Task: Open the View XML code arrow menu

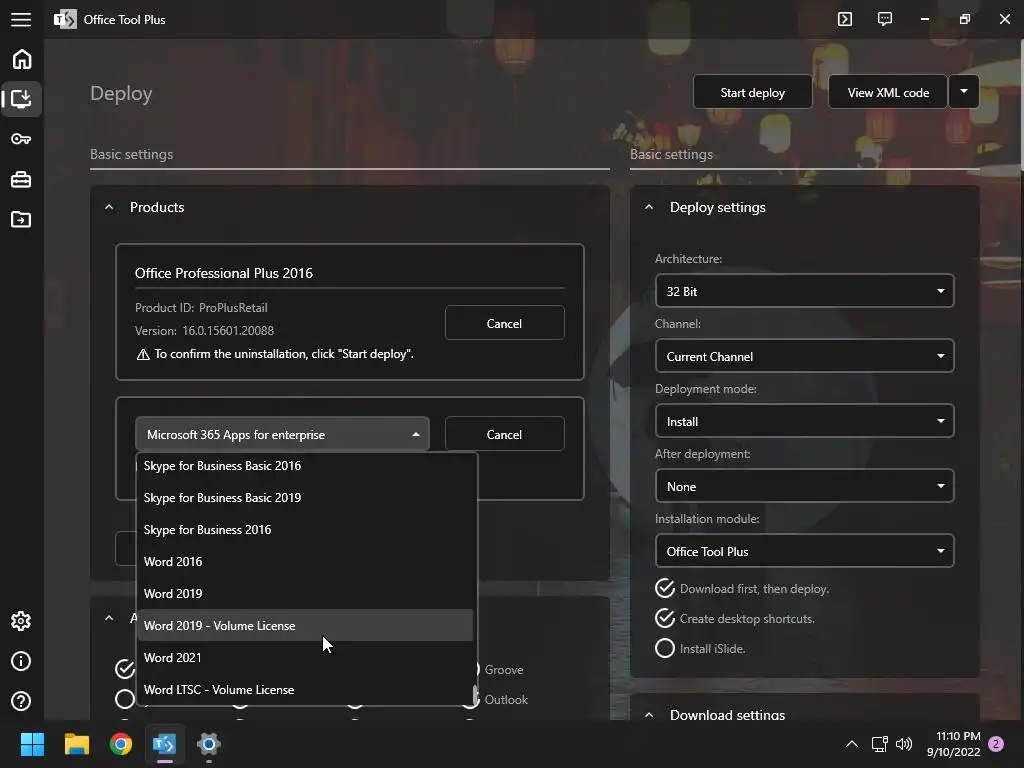Action: tap(963, 92)
